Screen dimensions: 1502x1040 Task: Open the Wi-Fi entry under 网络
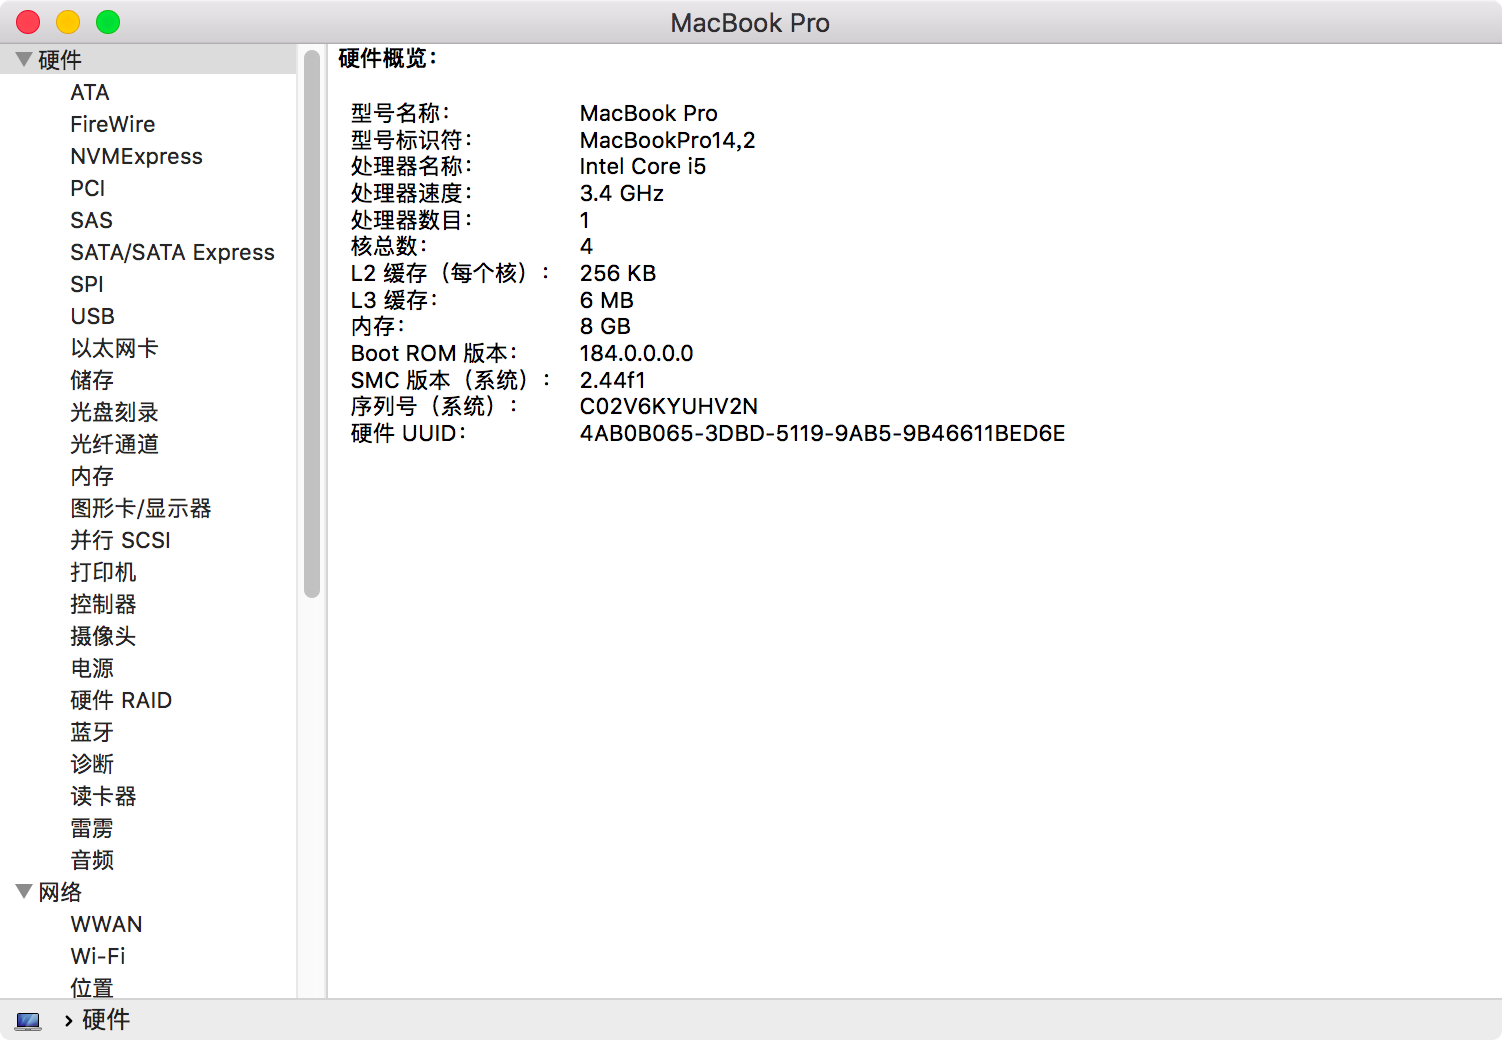tap(98, 956)
